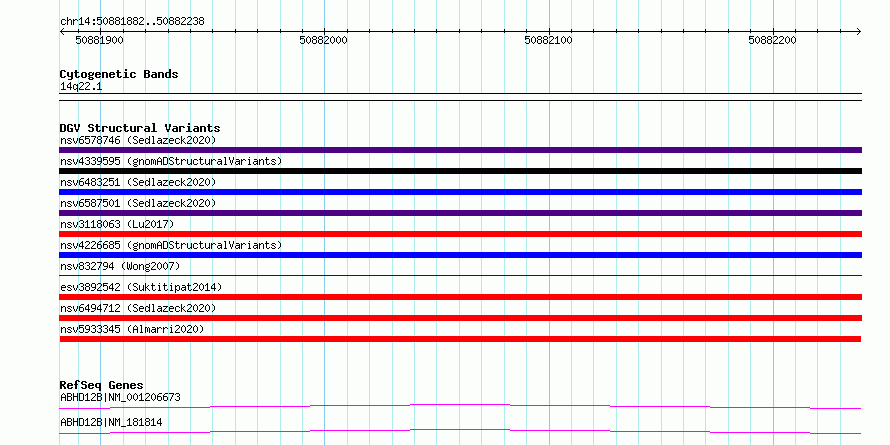The height and width of the screenshot is (445, 890).
Task: Open nsv4339595 (gnomADStructuralVariants) label
Action: (x=171, y=161)
